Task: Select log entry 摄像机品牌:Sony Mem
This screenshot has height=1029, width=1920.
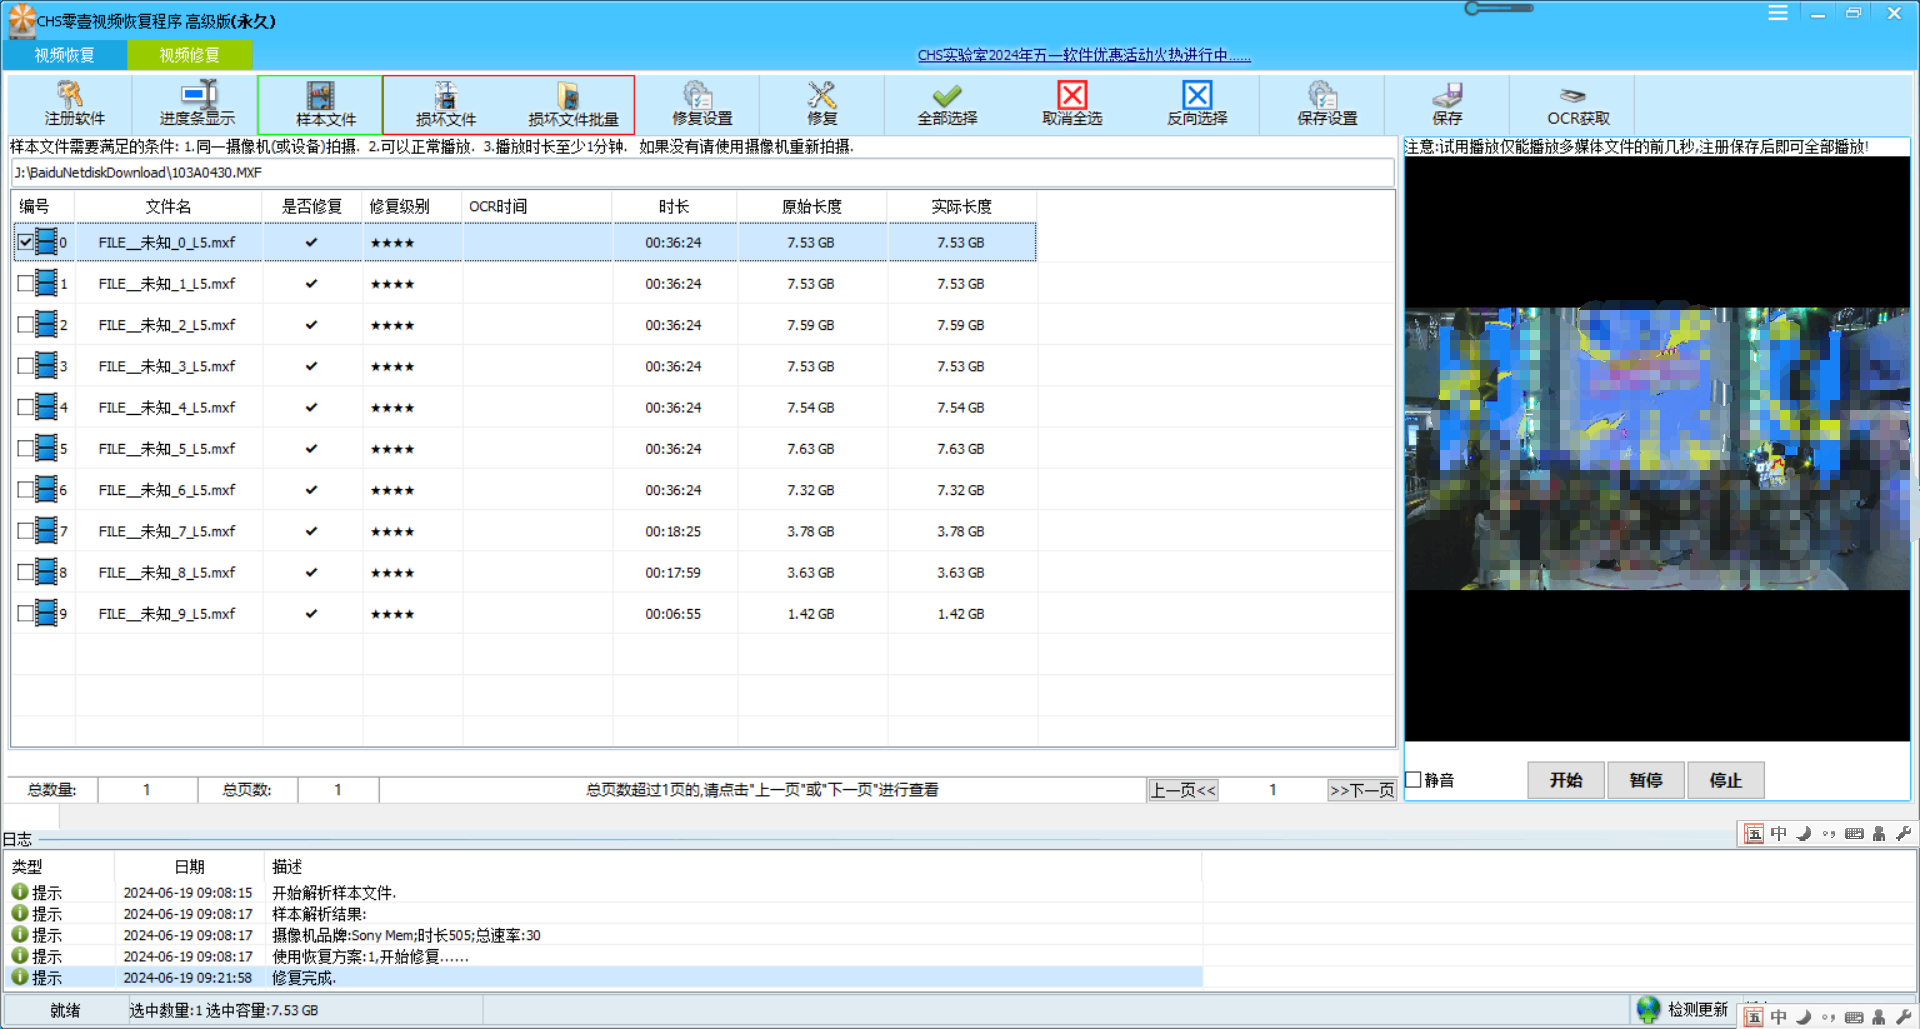Action: click(x=406, y=935)
